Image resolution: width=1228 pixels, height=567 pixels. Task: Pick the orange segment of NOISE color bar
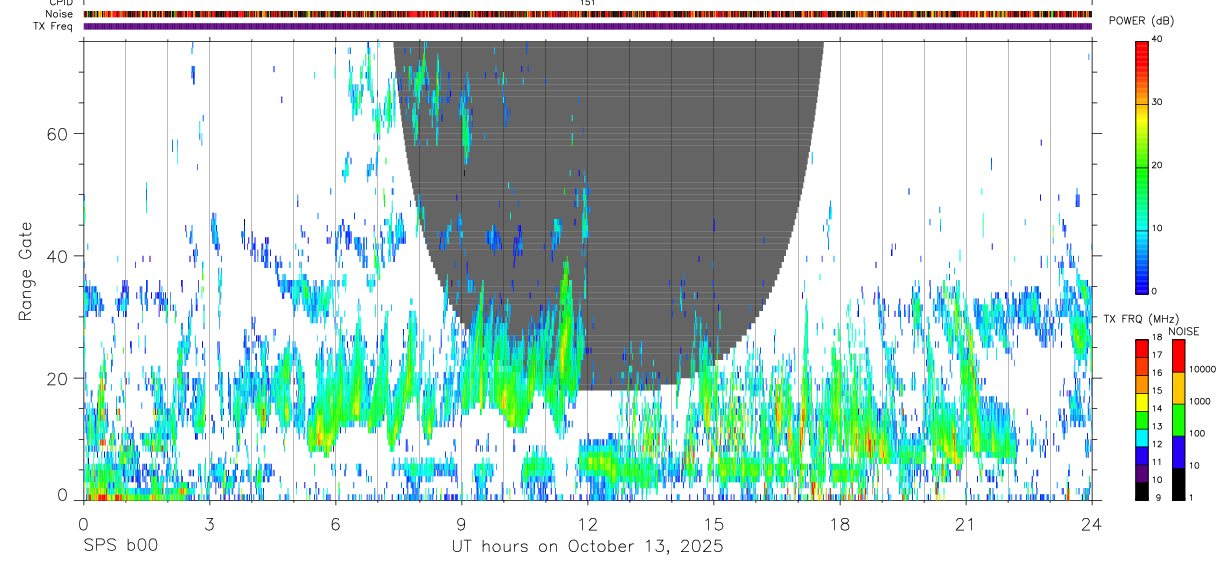(x=1178, y=388)
